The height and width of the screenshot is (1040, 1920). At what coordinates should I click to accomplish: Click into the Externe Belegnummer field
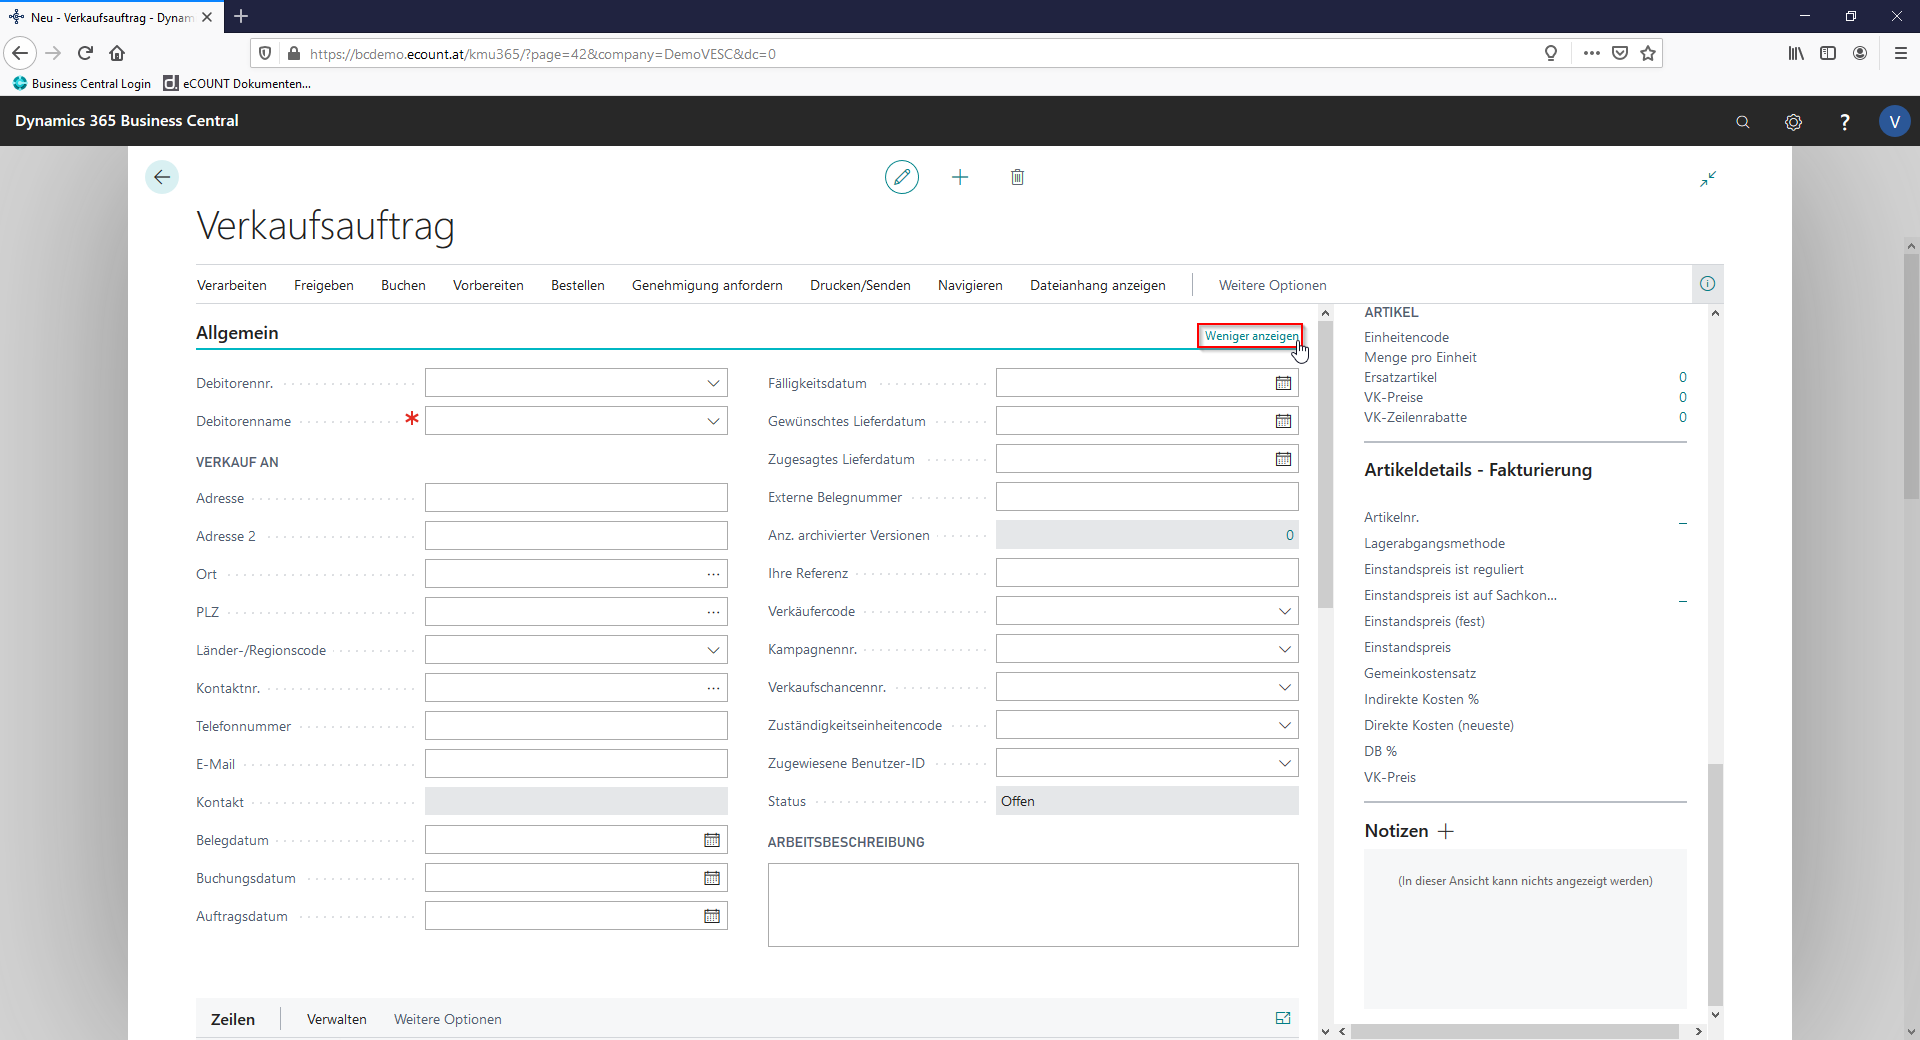tap(1146, 497)
